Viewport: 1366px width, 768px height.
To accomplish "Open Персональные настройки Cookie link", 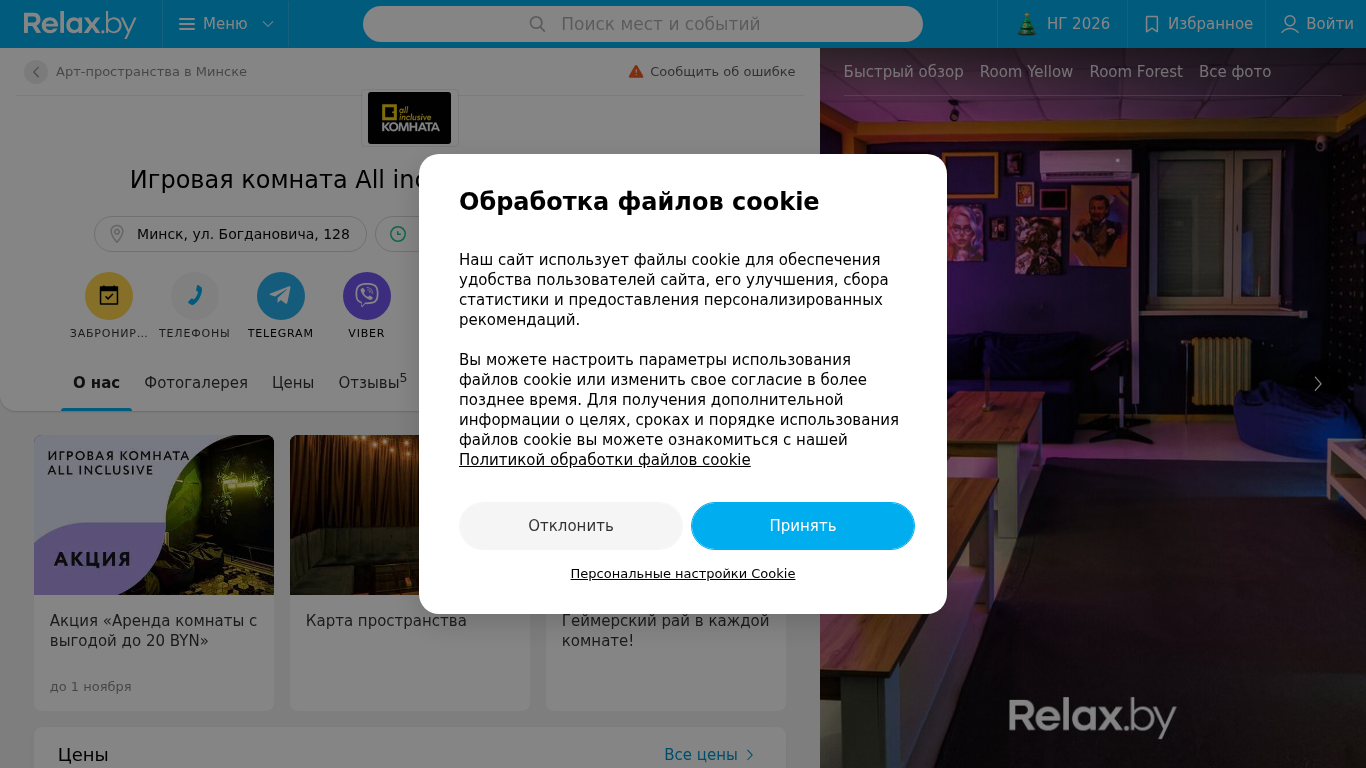I will point(683,574).
